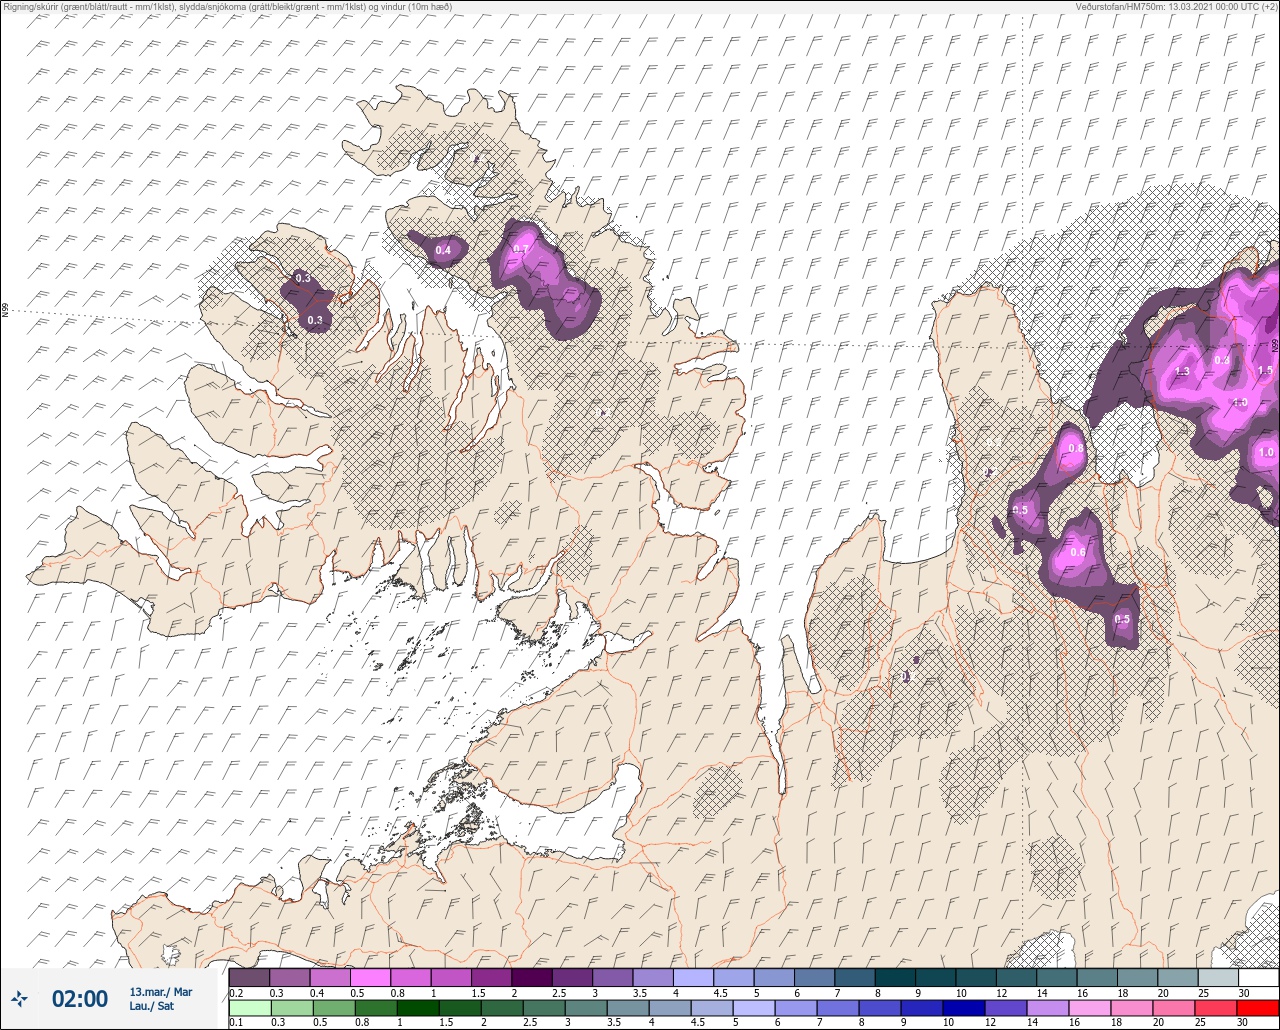Click the 02:00 forecast time label

click(80, 999)
